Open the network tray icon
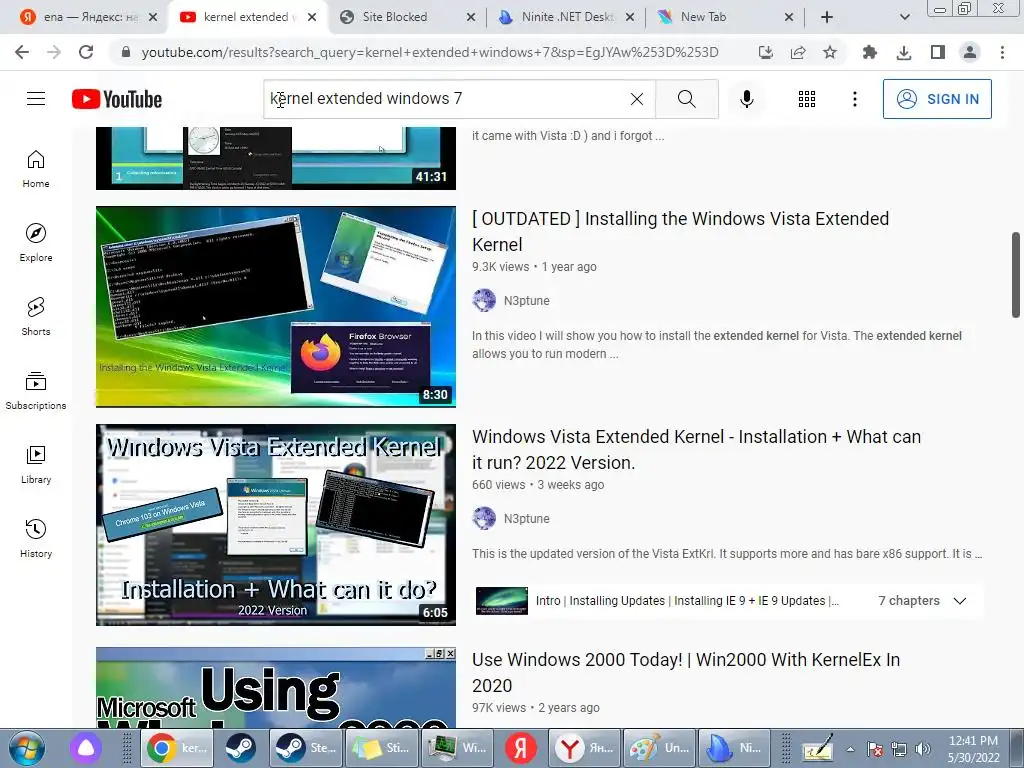The width and height of the screenshot is (1024, 768). pos(899,749)
